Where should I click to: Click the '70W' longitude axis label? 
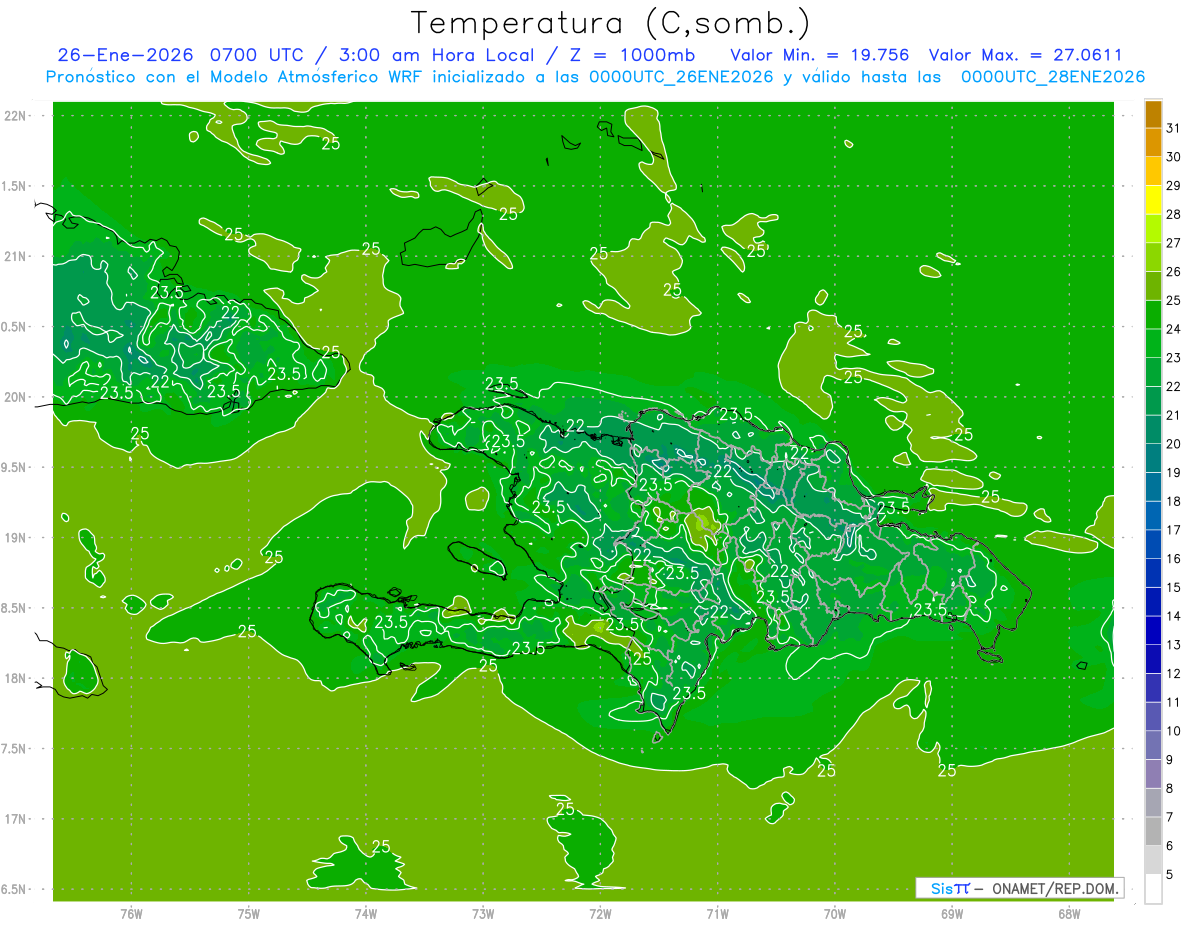(835, 914)
